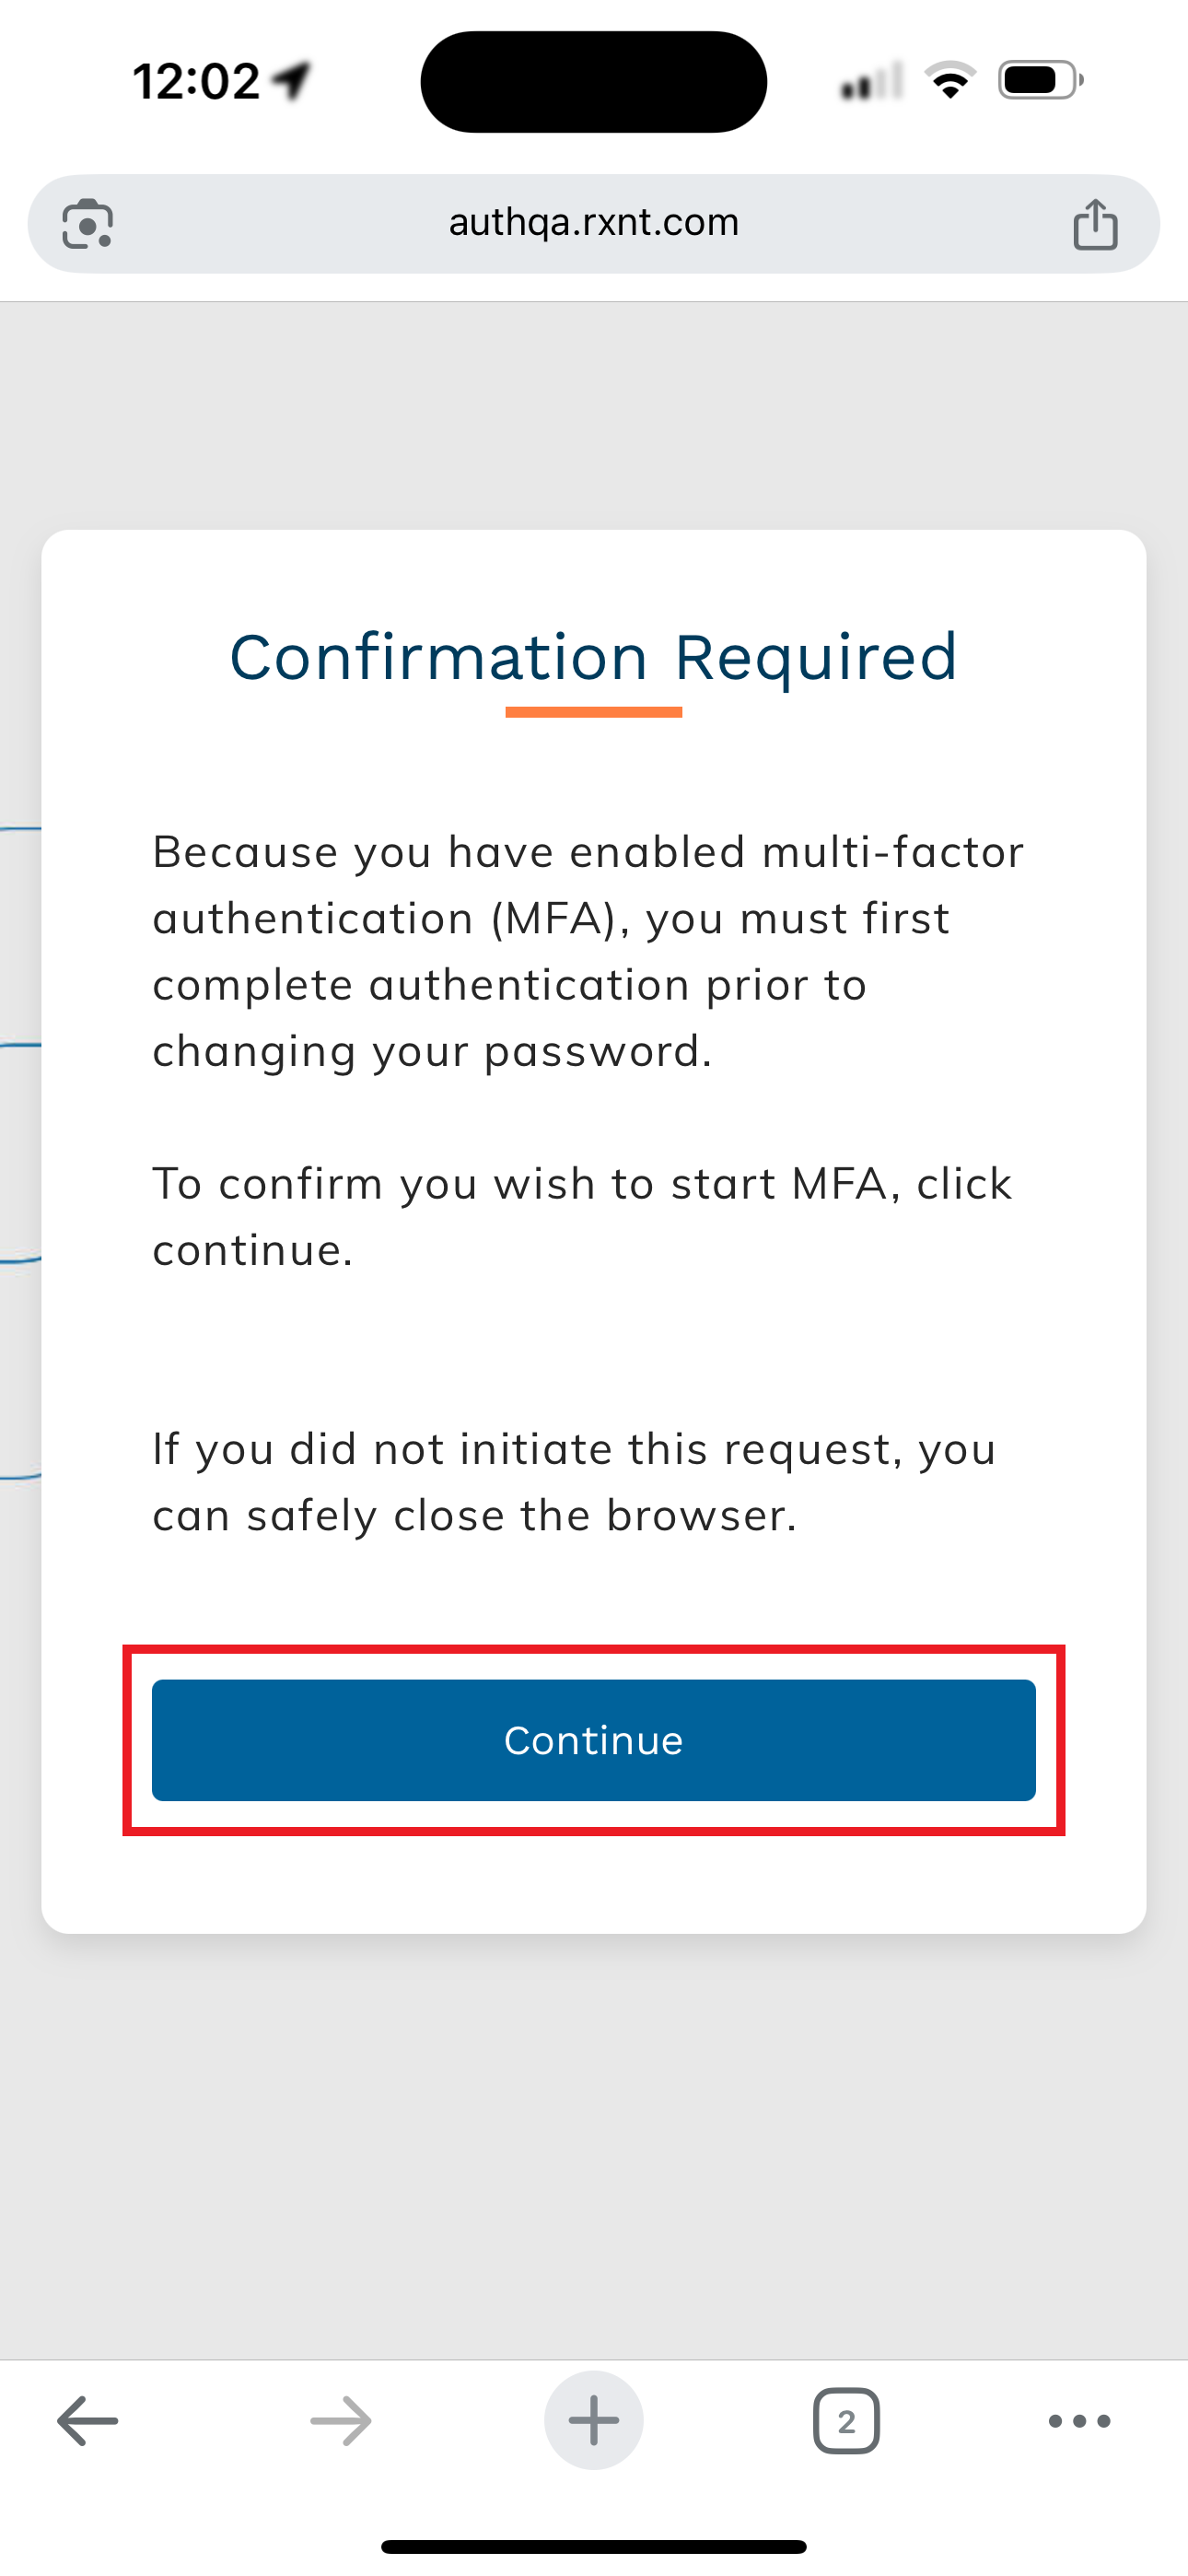Open a new tab with plus button
Screen dimensions: 1188x2576
tap(594, 2421)
